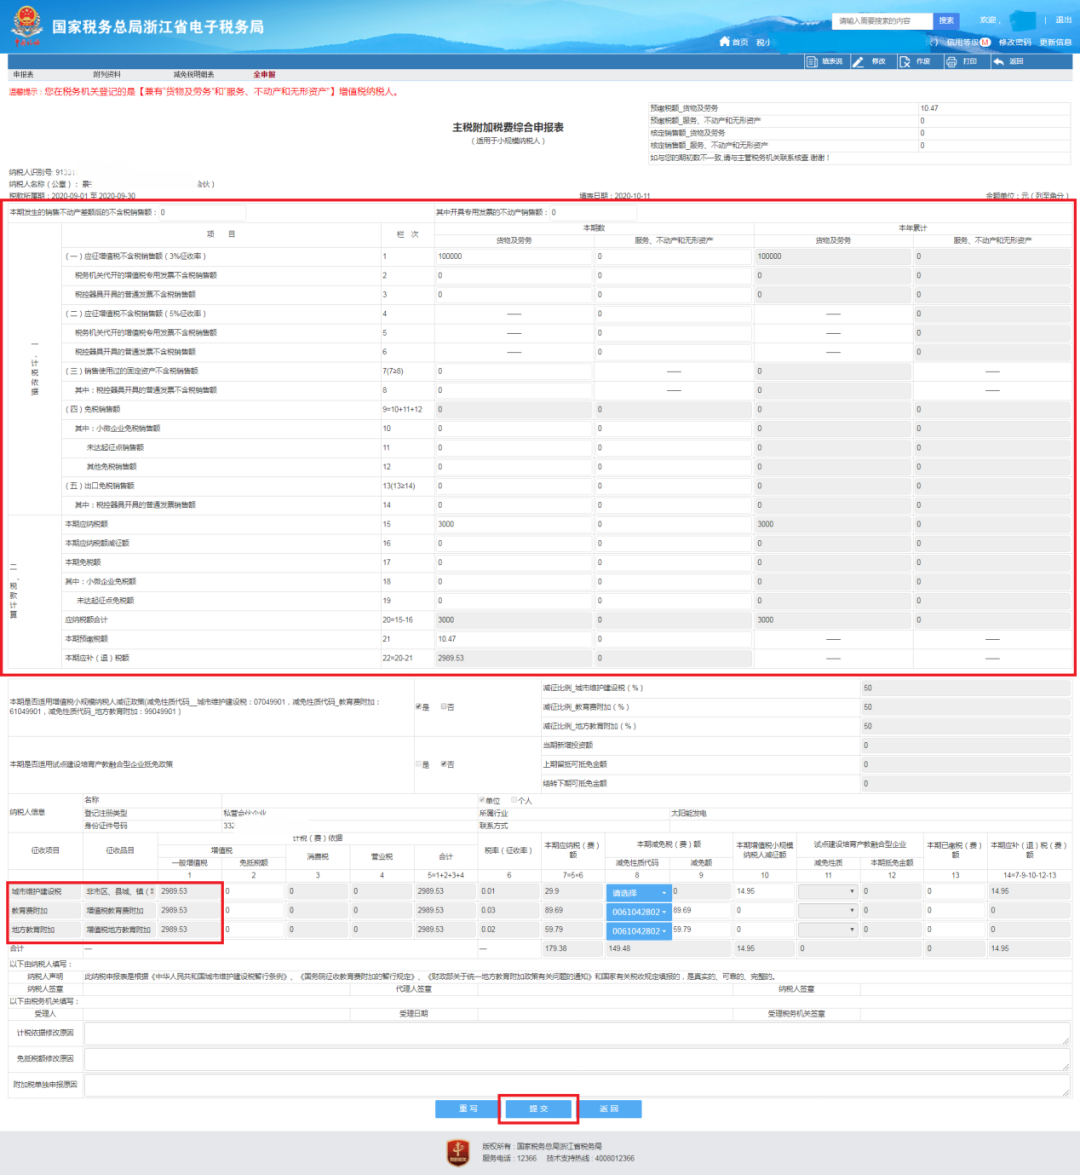
Task: Click the 提交 submit button
Action: (x=539, y=1108)
